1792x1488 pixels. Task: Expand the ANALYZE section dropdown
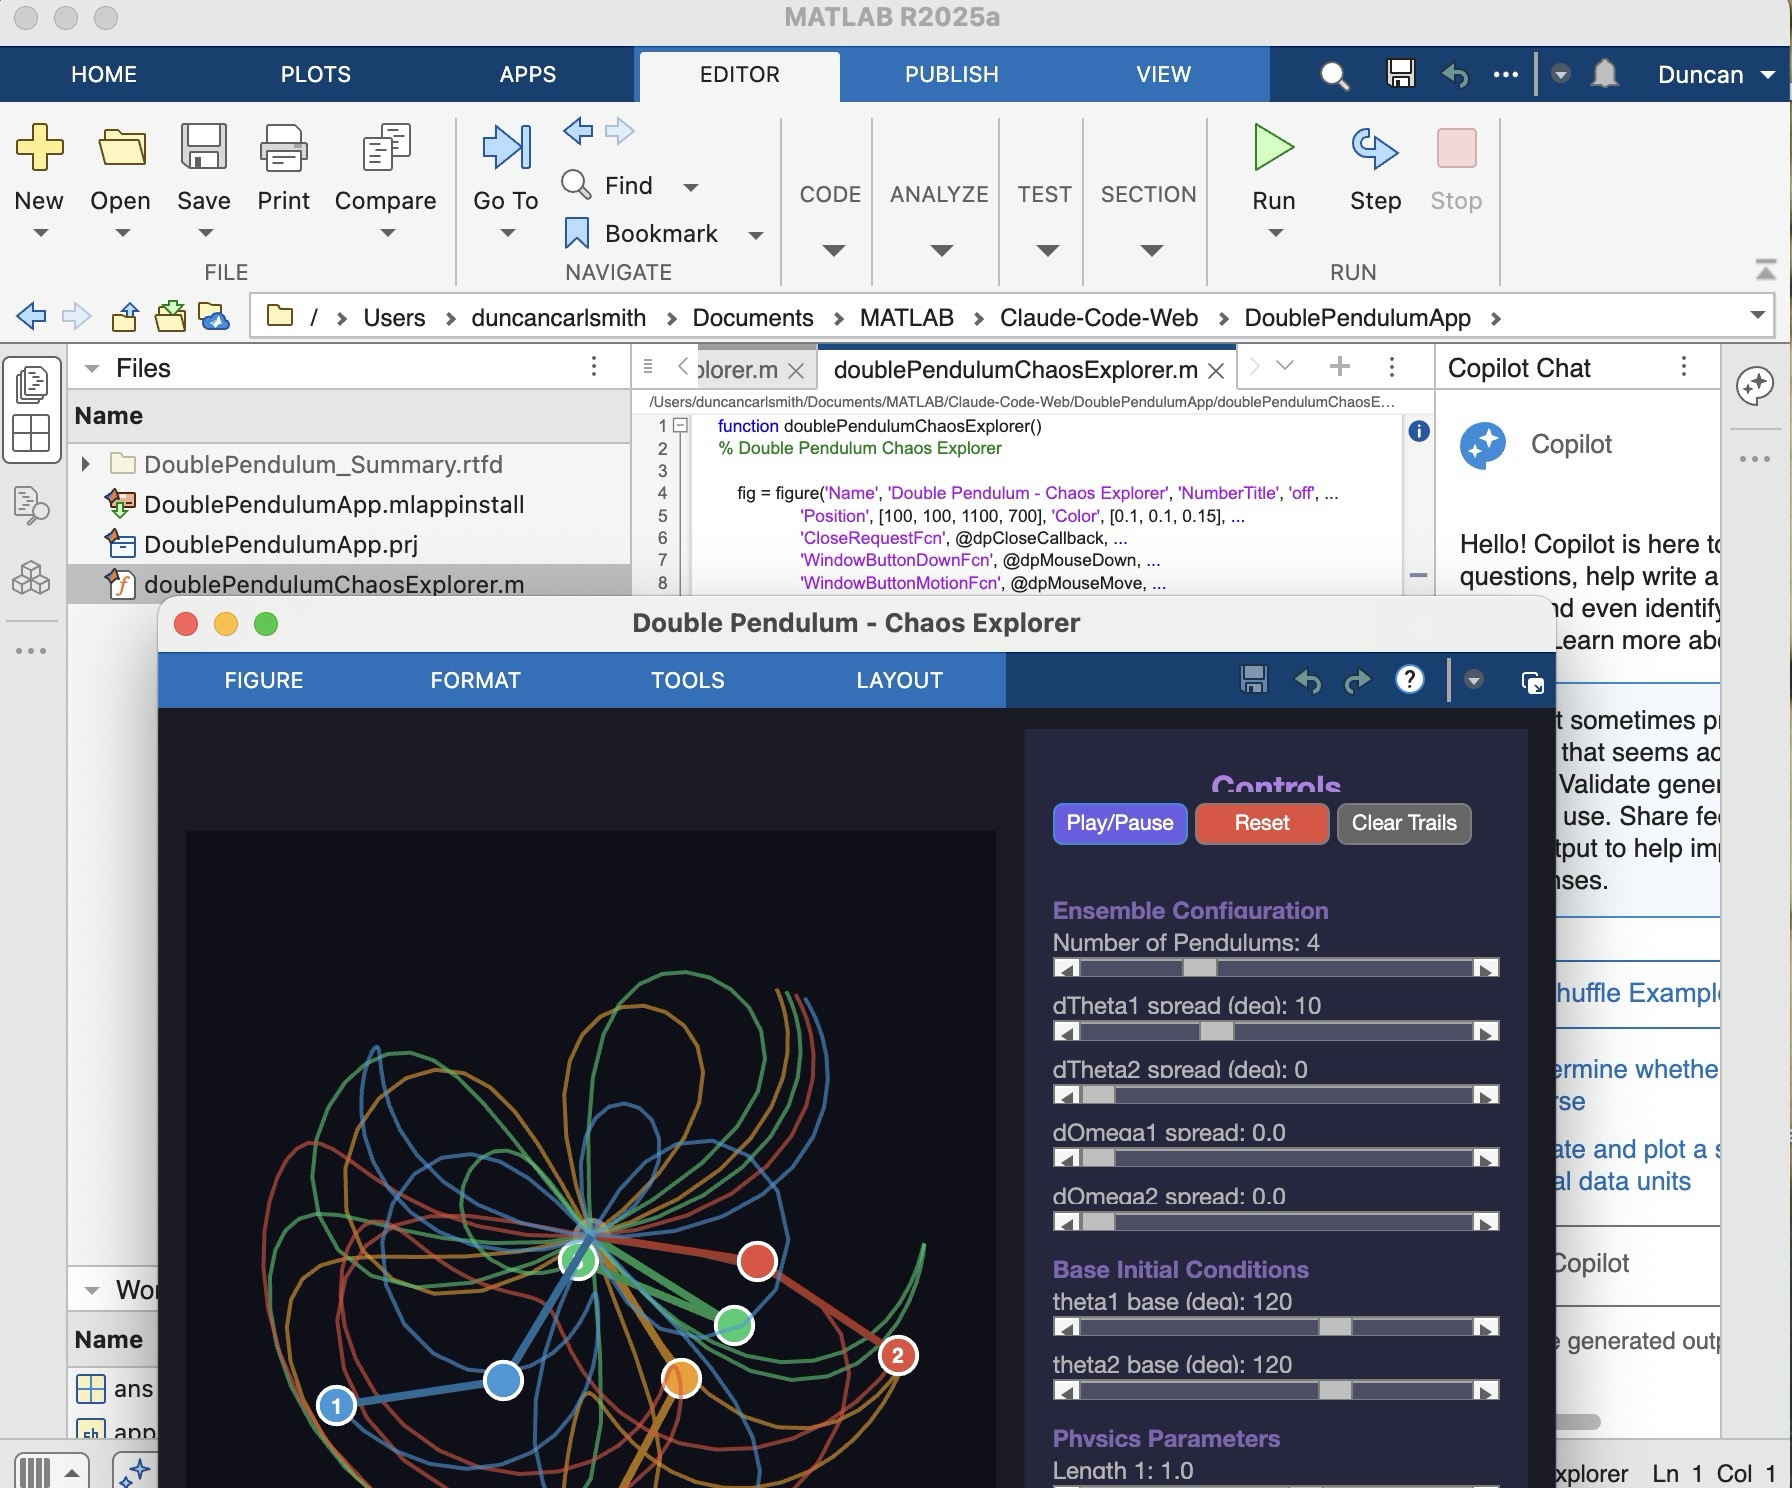point(941,250)
